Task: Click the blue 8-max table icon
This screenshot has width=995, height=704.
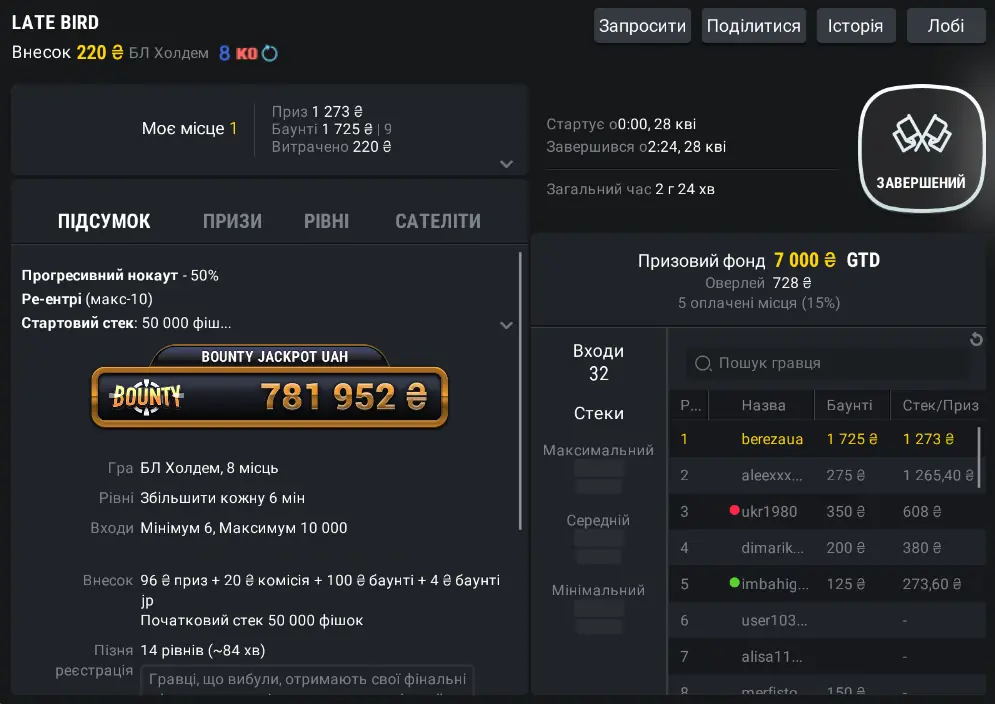Action: [225, 53]
